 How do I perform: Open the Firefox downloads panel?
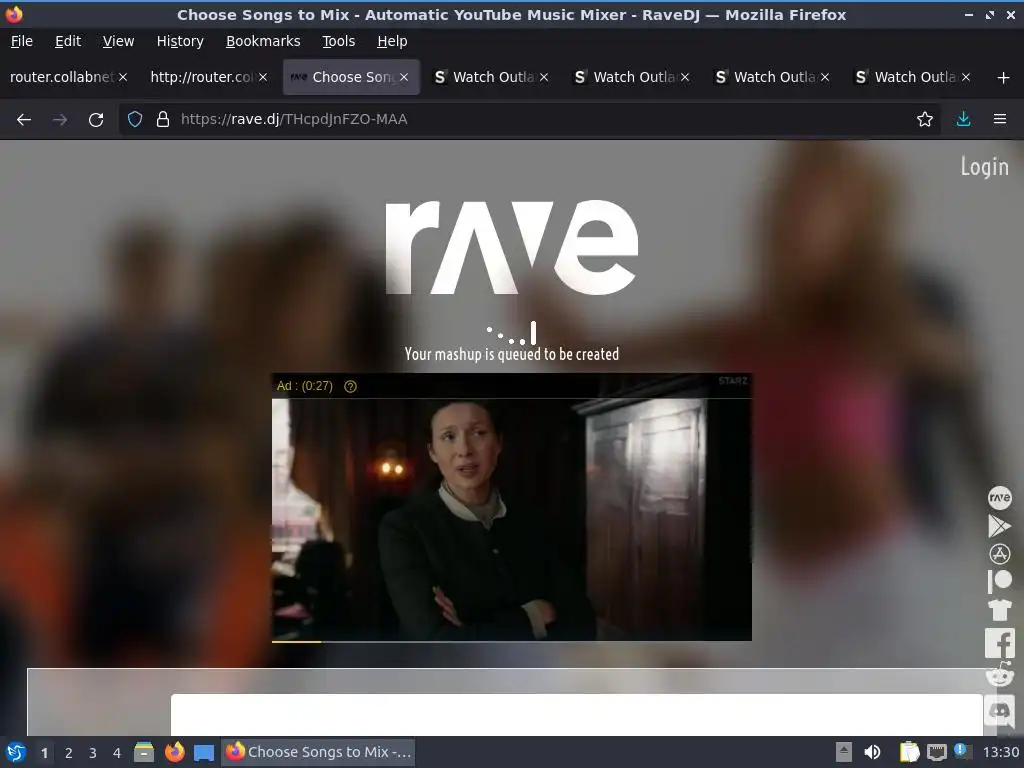[x=963, y=120]
